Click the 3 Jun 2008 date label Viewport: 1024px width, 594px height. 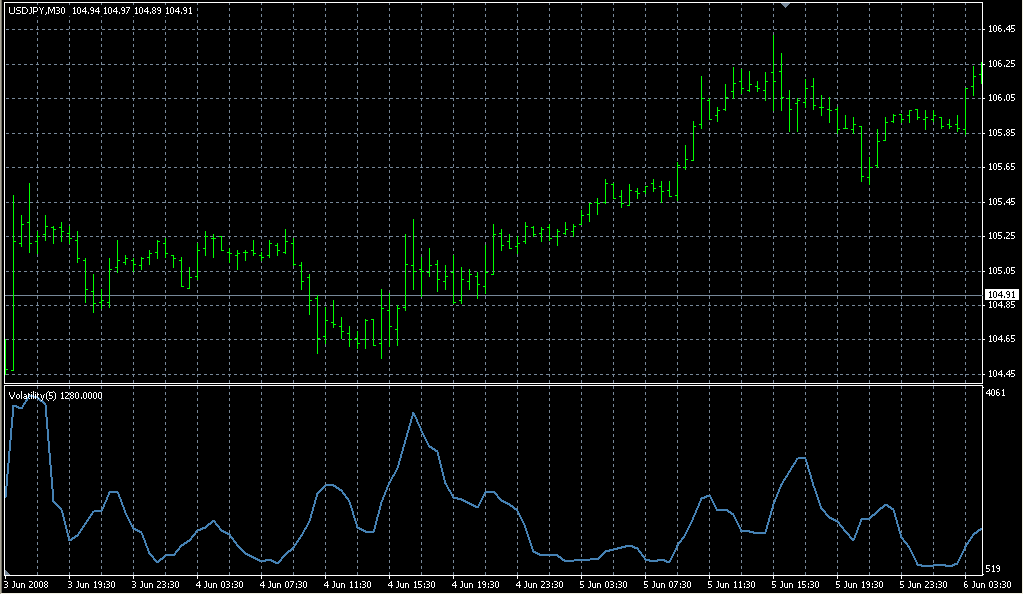point(27,585)
